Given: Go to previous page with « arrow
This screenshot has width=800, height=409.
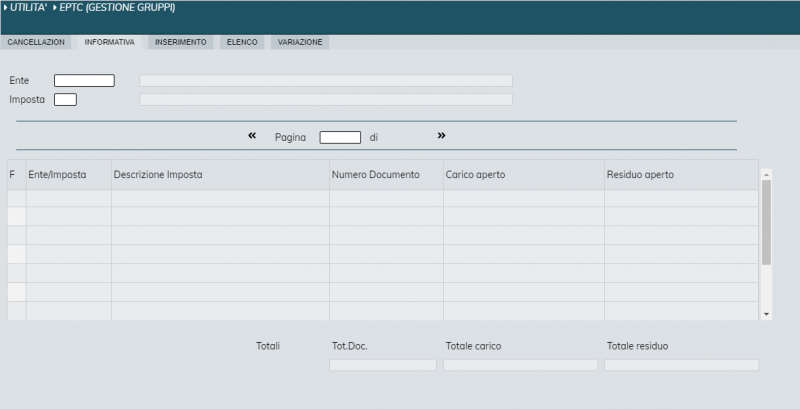Looking at the screenshot, I should [x=252, y=136].
